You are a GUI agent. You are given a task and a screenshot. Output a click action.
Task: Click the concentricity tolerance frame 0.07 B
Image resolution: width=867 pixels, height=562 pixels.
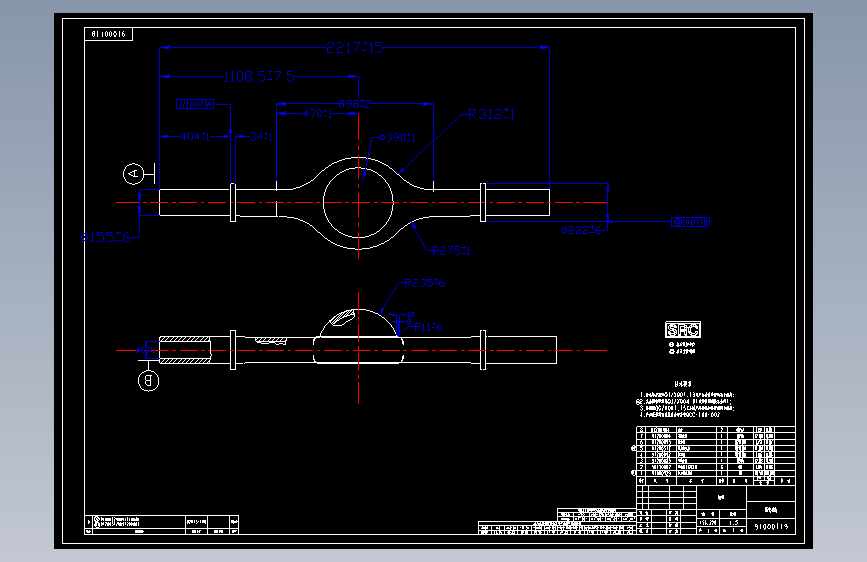pyautogui.click(x=690, y=222)
